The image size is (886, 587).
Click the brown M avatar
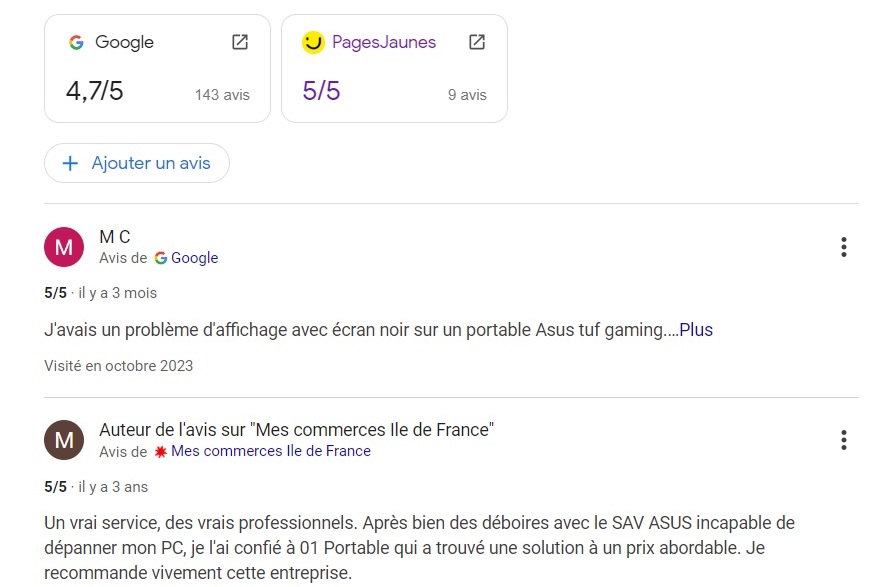(64, 440)
